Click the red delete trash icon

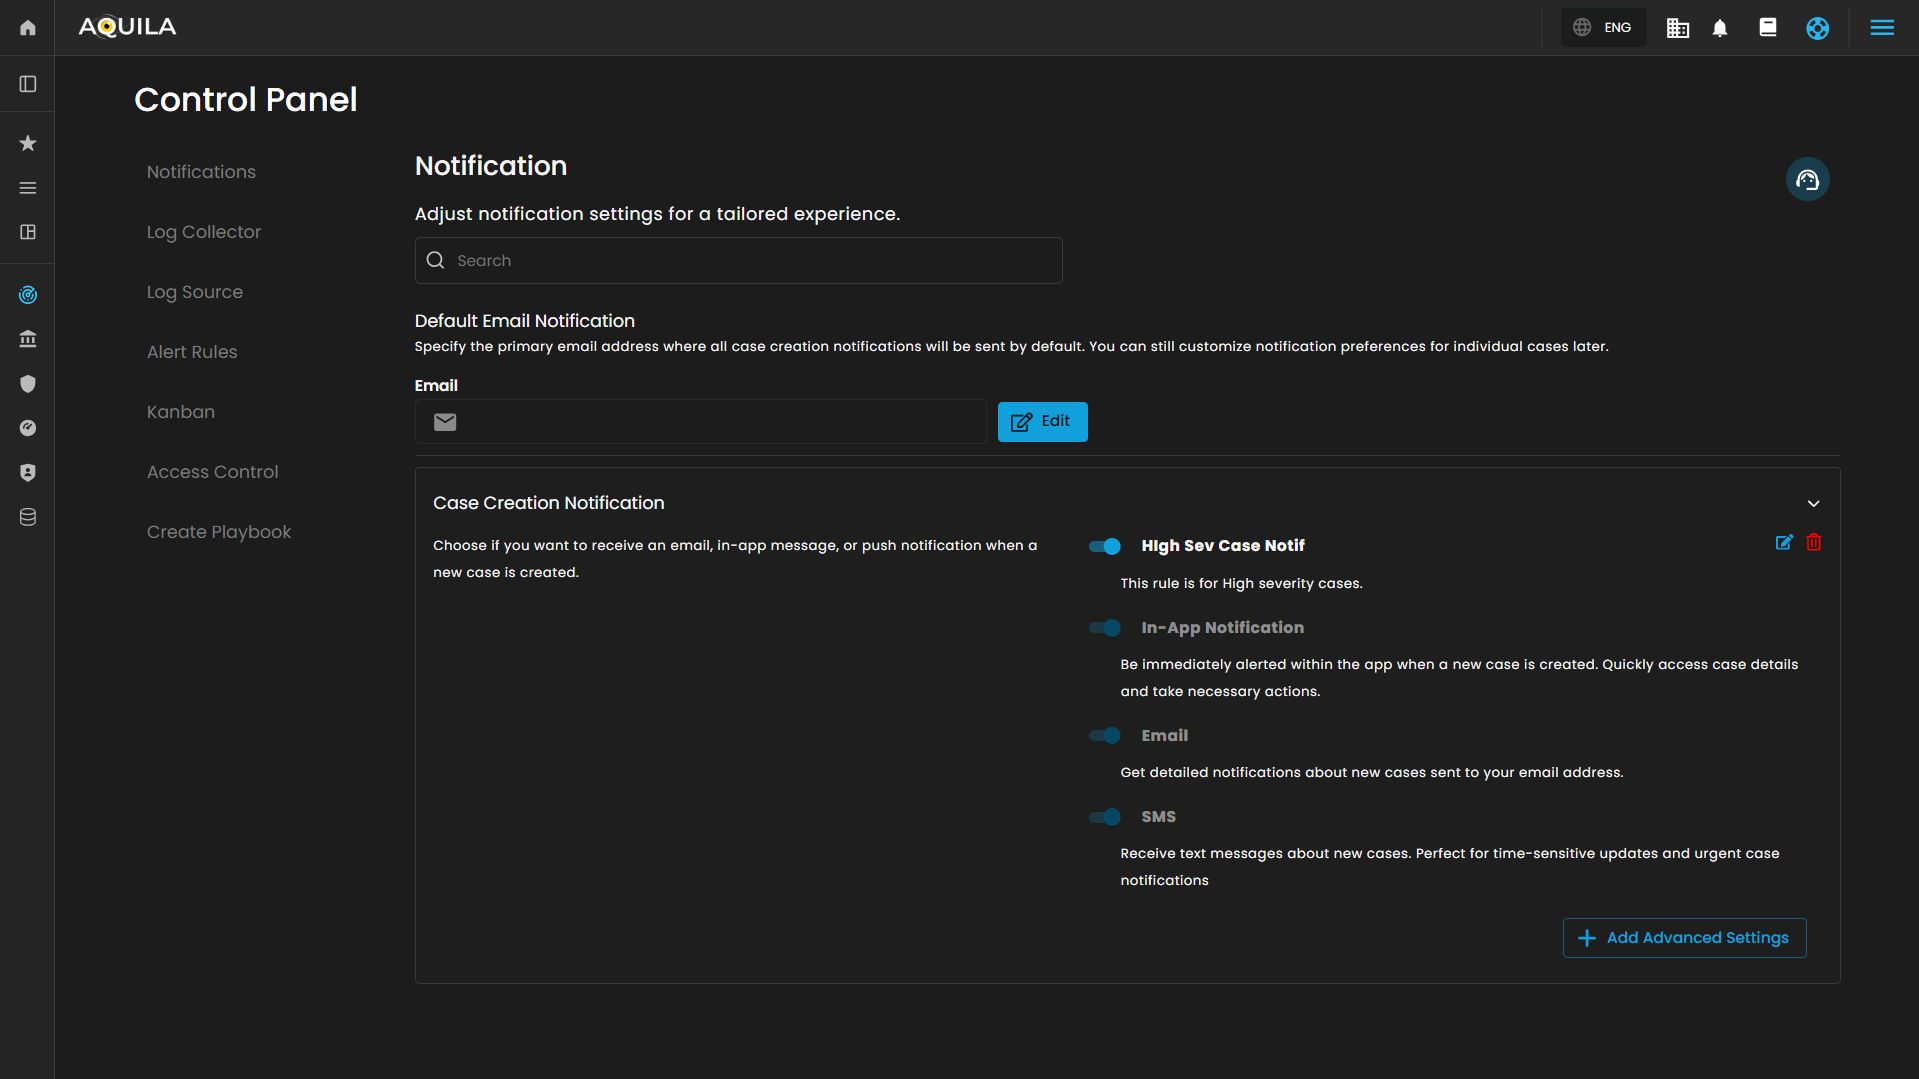pos(1814,543)
